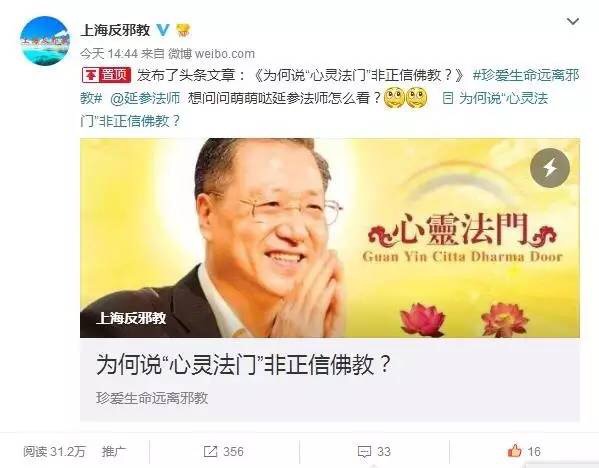This screenshot has width=599, height=468.
Task: Open the article link with document icon
Action: (495, 98)
